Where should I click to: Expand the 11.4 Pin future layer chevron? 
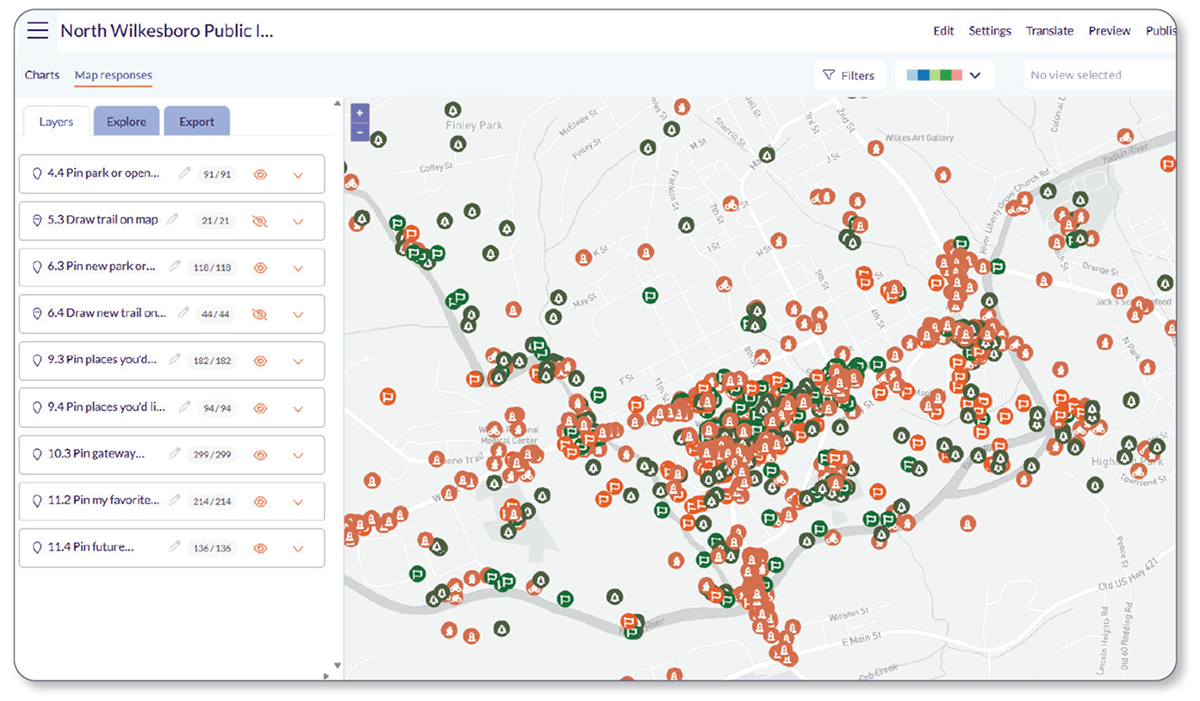pos(297,548)
